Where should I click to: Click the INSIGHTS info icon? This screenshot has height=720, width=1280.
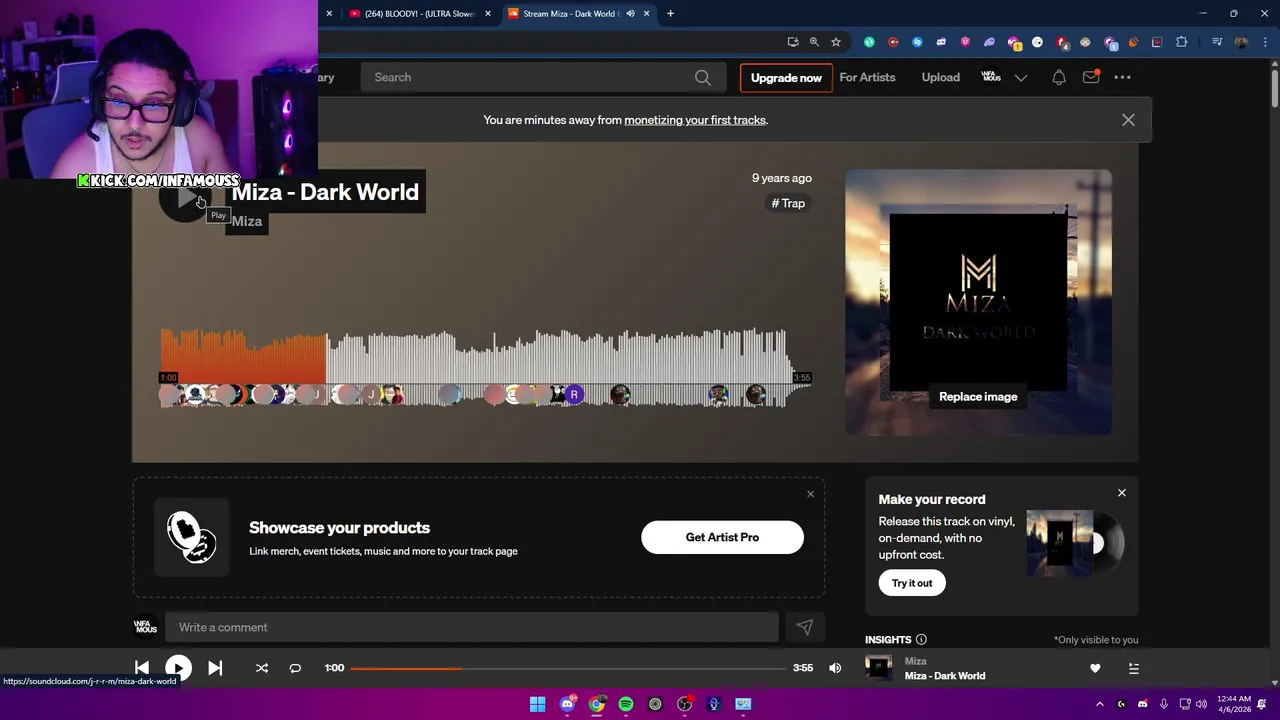pos(921,640)
